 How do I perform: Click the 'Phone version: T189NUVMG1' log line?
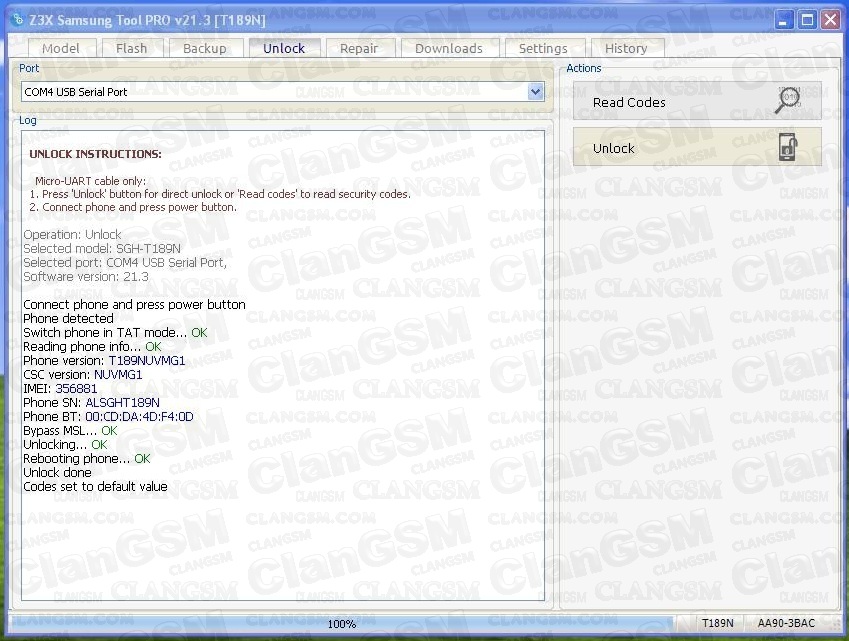click(104, 361)
